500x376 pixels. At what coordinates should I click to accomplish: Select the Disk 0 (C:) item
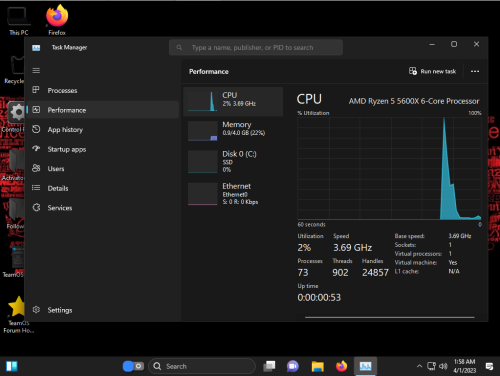coord(233,161)
